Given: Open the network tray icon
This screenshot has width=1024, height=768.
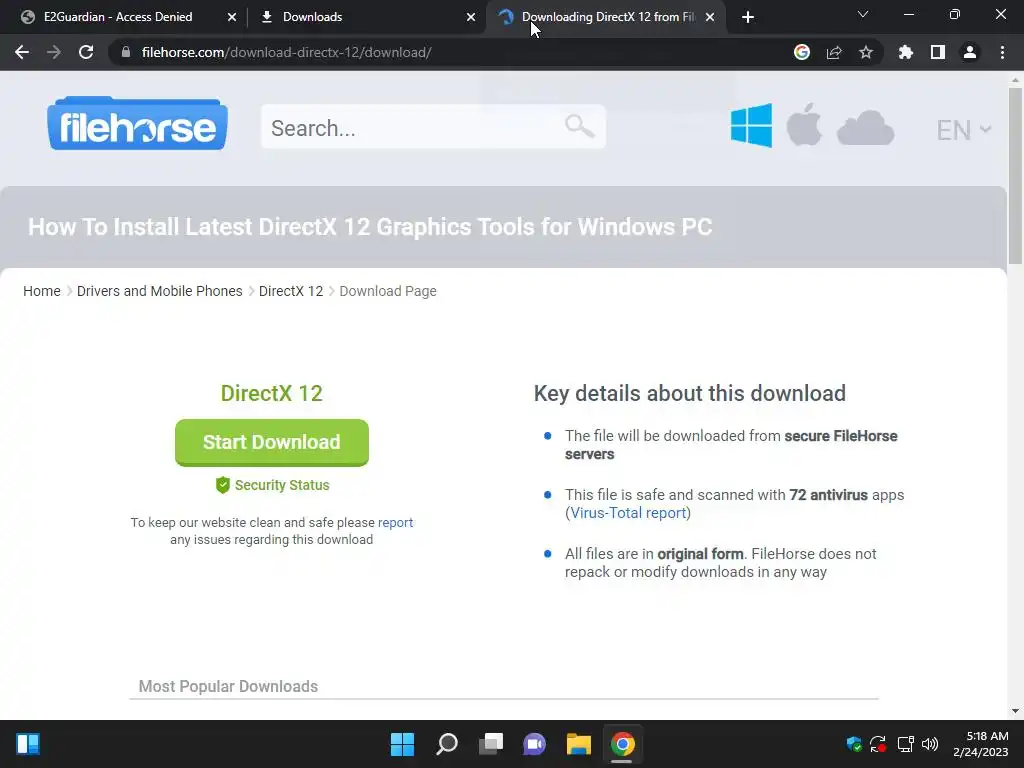Looking at the screenshot, I should click(905, 744).
